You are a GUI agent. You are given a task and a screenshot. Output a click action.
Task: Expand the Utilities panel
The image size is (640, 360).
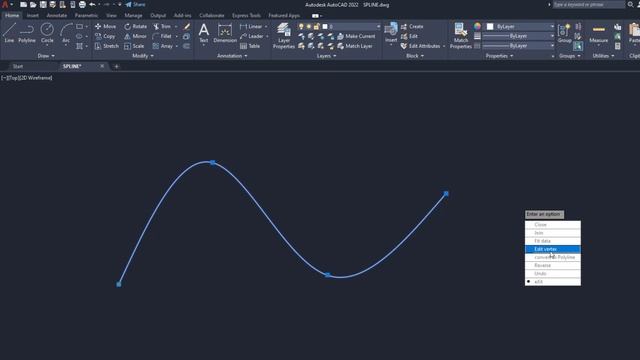click(603, 56)
